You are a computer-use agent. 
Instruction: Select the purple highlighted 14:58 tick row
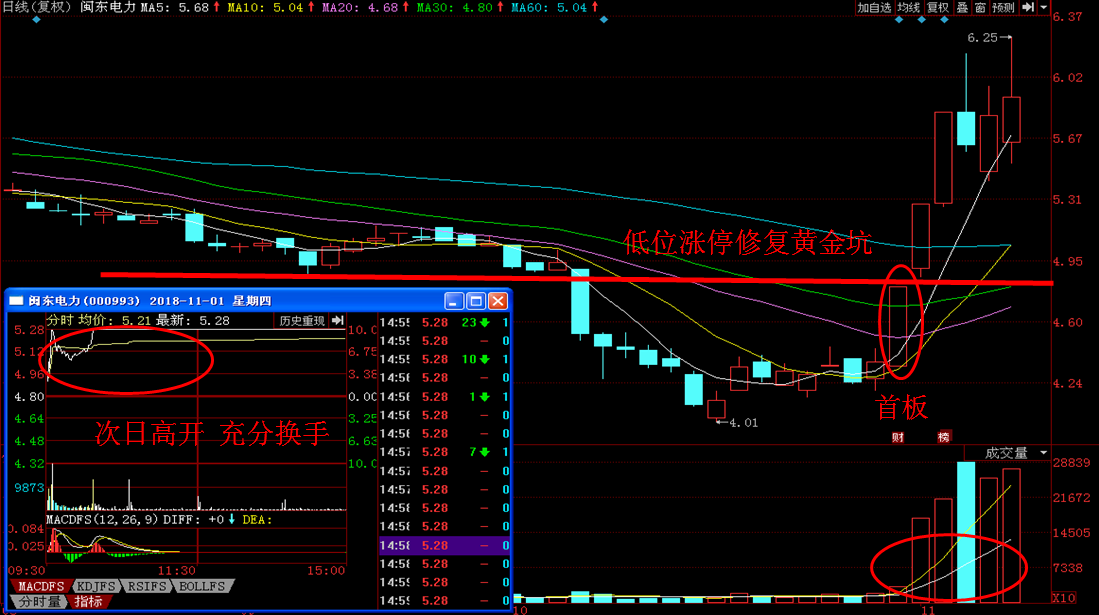coord(444,545)
